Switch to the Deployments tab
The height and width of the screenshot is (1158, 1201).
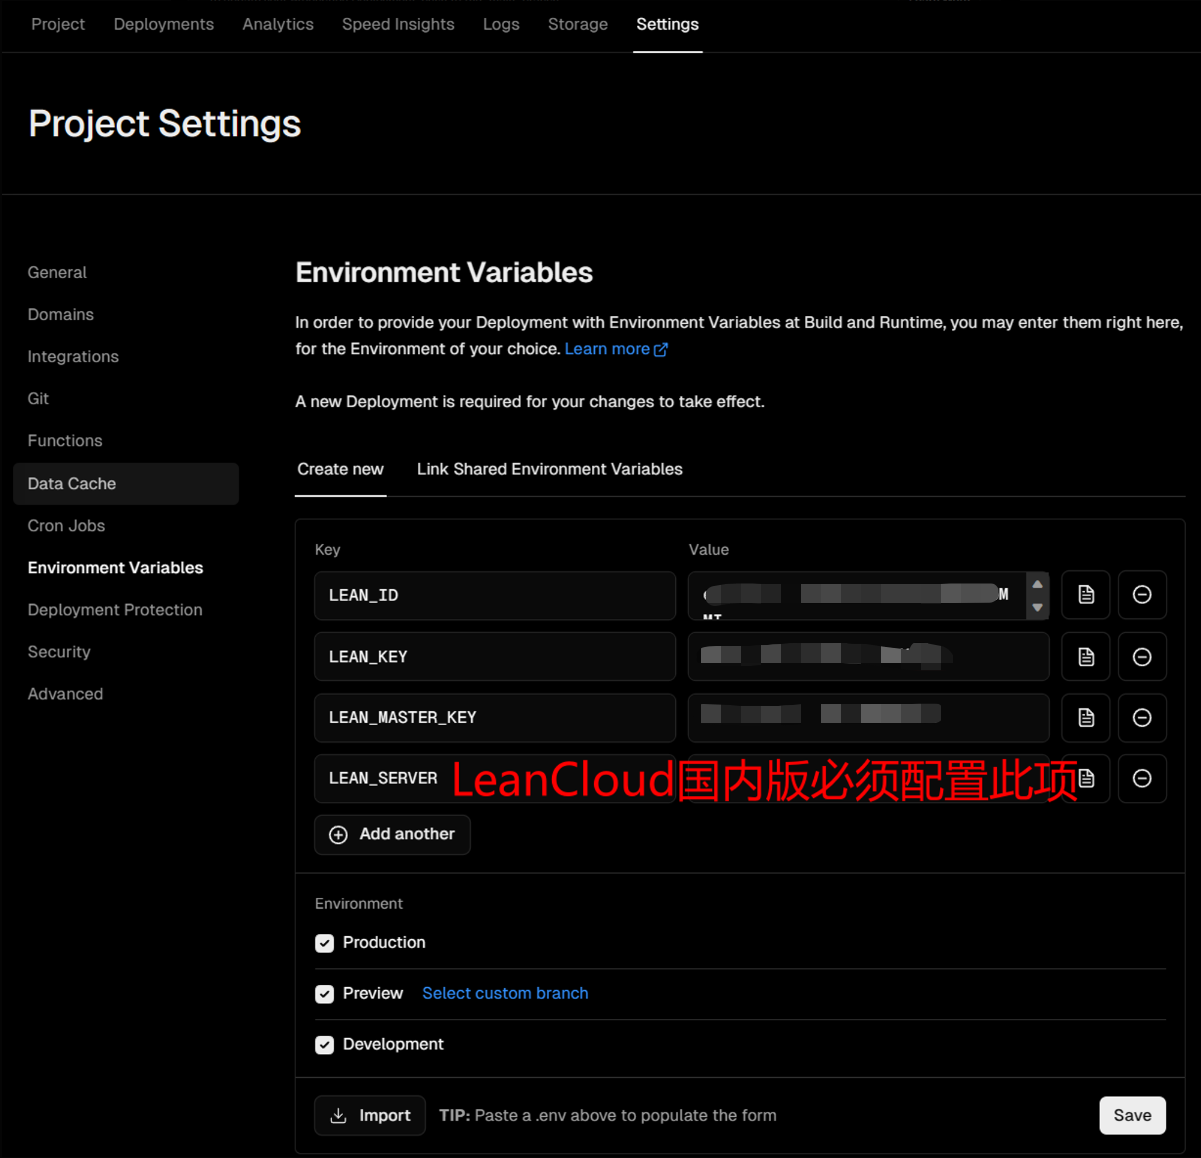coord(163,24)
